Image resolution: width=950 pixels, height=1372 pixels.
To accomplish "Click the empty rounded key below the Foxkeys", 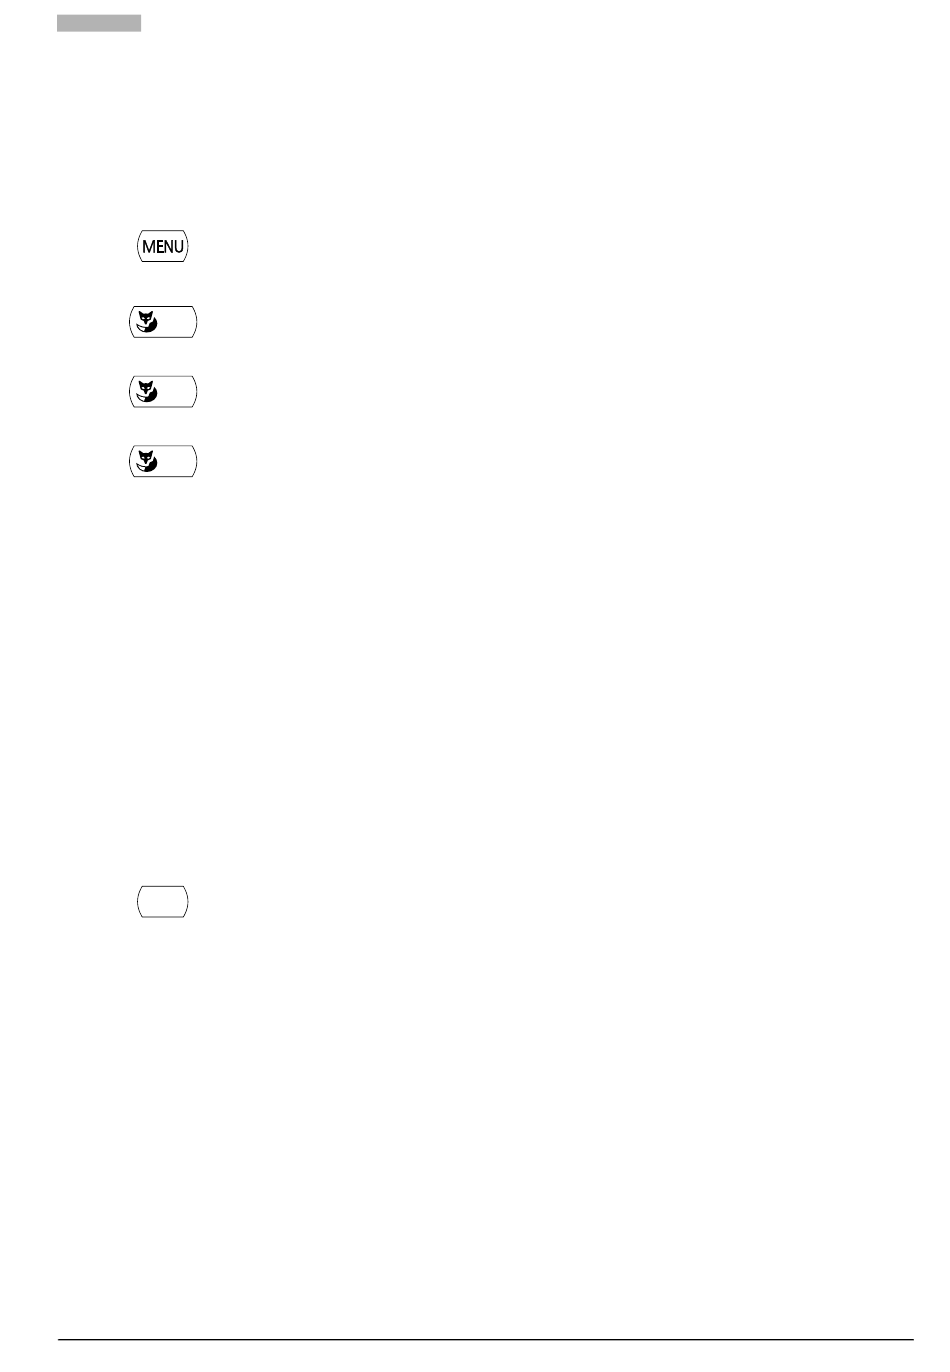I will click(x=163, y=901).
